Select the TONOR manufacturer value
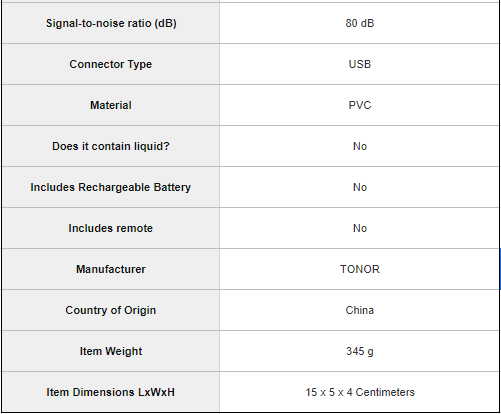The height and width of the screenshot is (414, 501). click(360, 269)
